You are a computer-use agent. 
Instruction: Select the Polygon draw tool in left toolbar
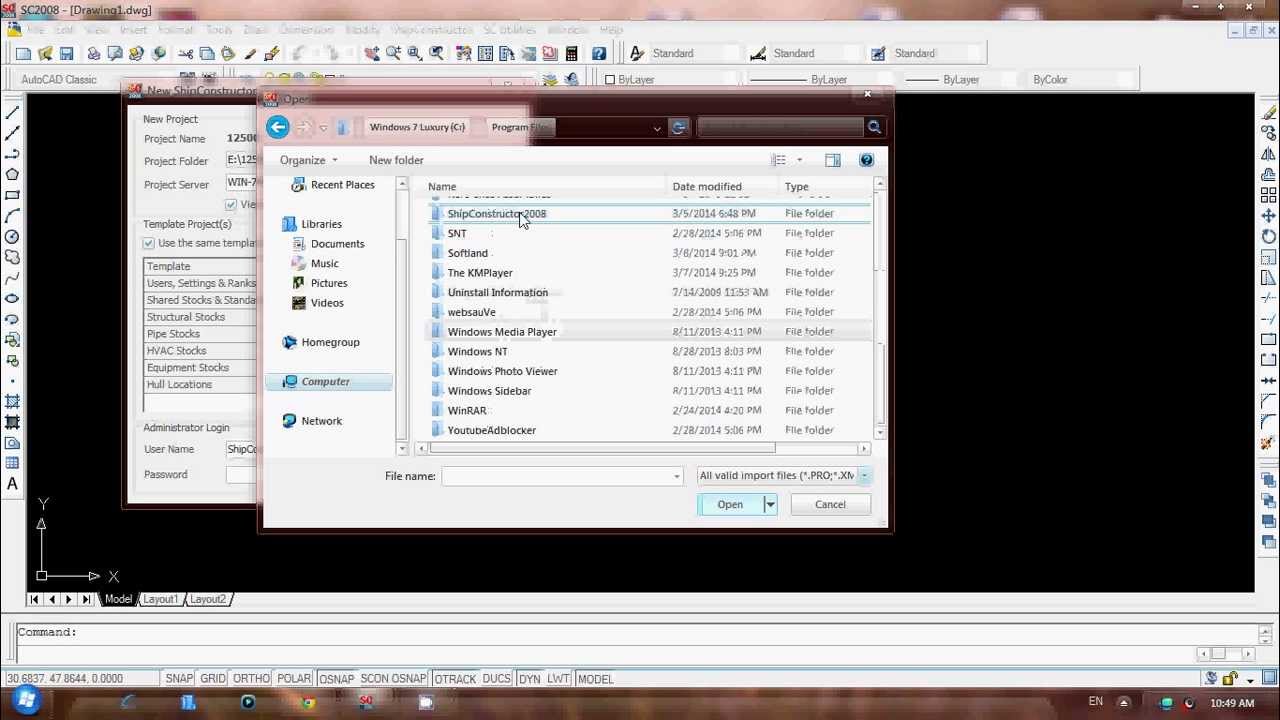(12, 174)
